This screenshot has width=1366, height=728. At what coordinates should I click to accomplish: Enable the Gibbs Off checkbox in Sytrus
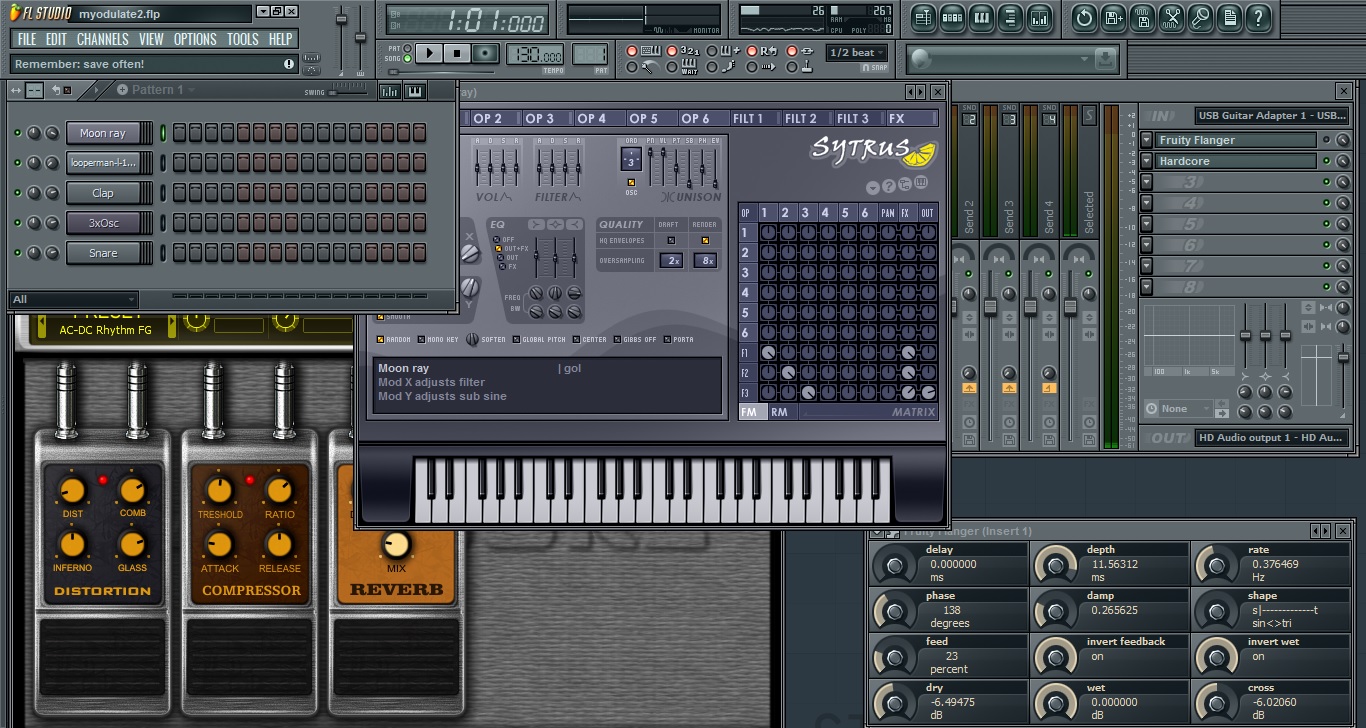coord(616,340)
